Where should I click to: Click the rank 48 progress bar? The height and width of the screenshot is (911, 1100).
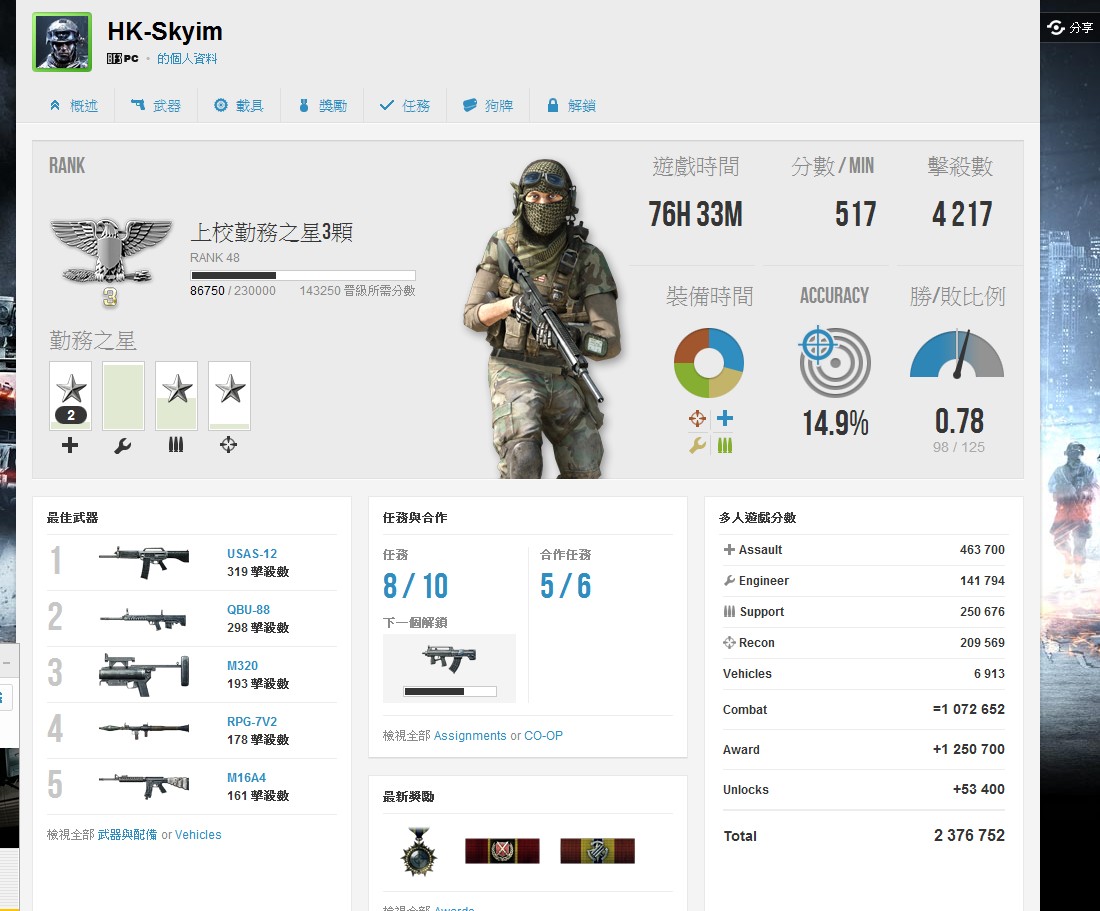[x=302, y=276]
